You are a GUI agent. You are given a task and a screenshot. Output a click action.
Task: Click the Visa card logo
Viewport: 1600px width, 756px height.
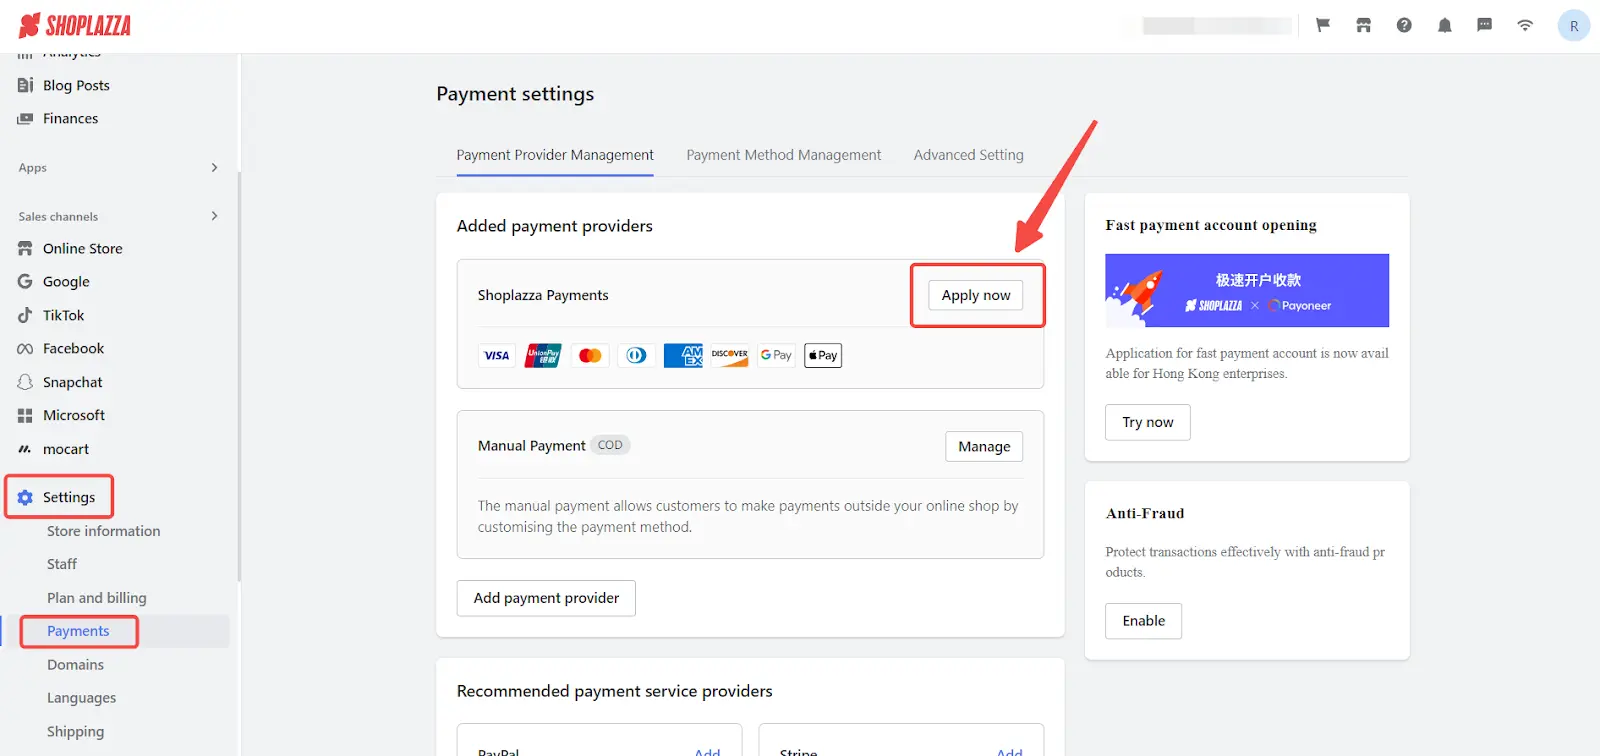click(x=497, y=355)
